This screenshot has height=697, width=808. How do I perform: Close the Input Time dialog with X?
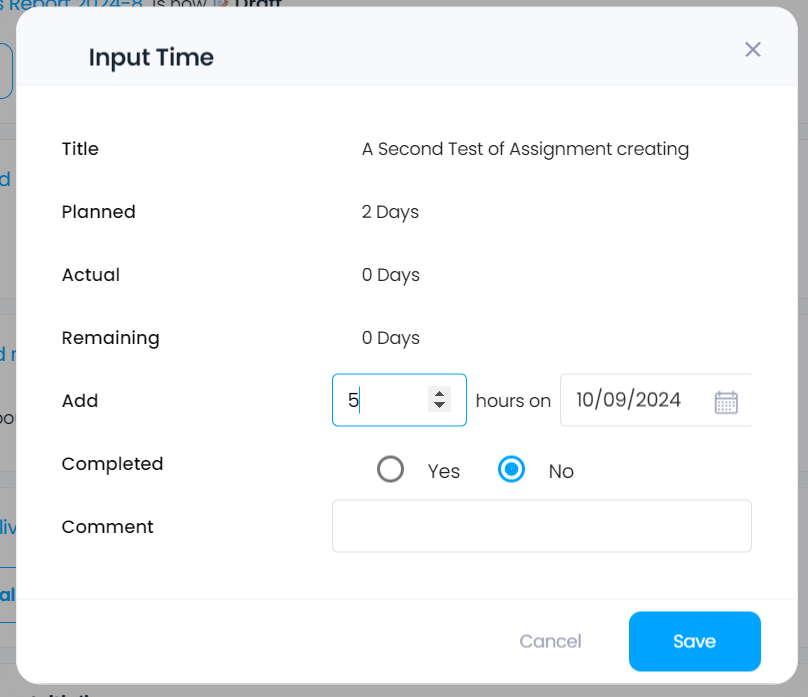(752, 49)
